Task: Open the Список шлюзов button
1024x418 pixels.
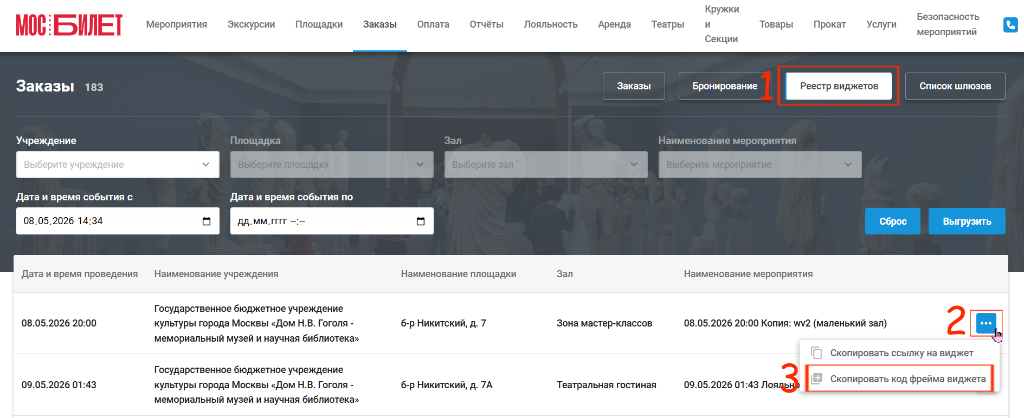Action: [955, 86]
